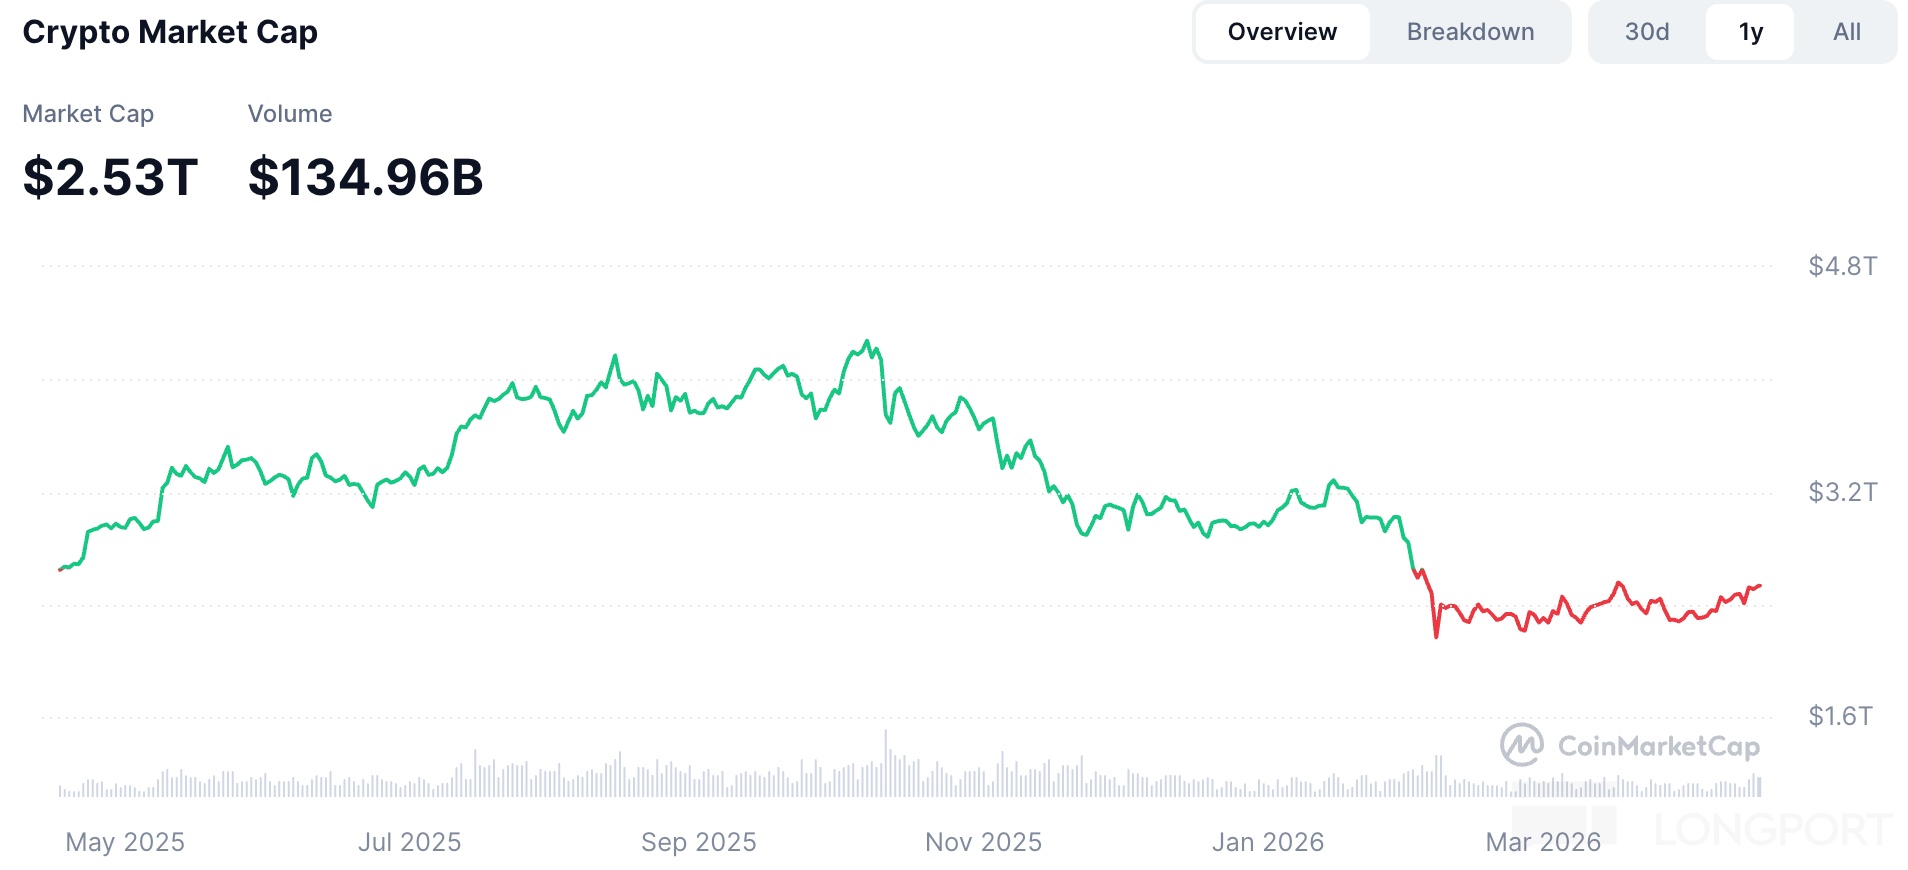Click the CoinMarketCap watermark text
The image size is (1908, 870).
point(1658,746)
